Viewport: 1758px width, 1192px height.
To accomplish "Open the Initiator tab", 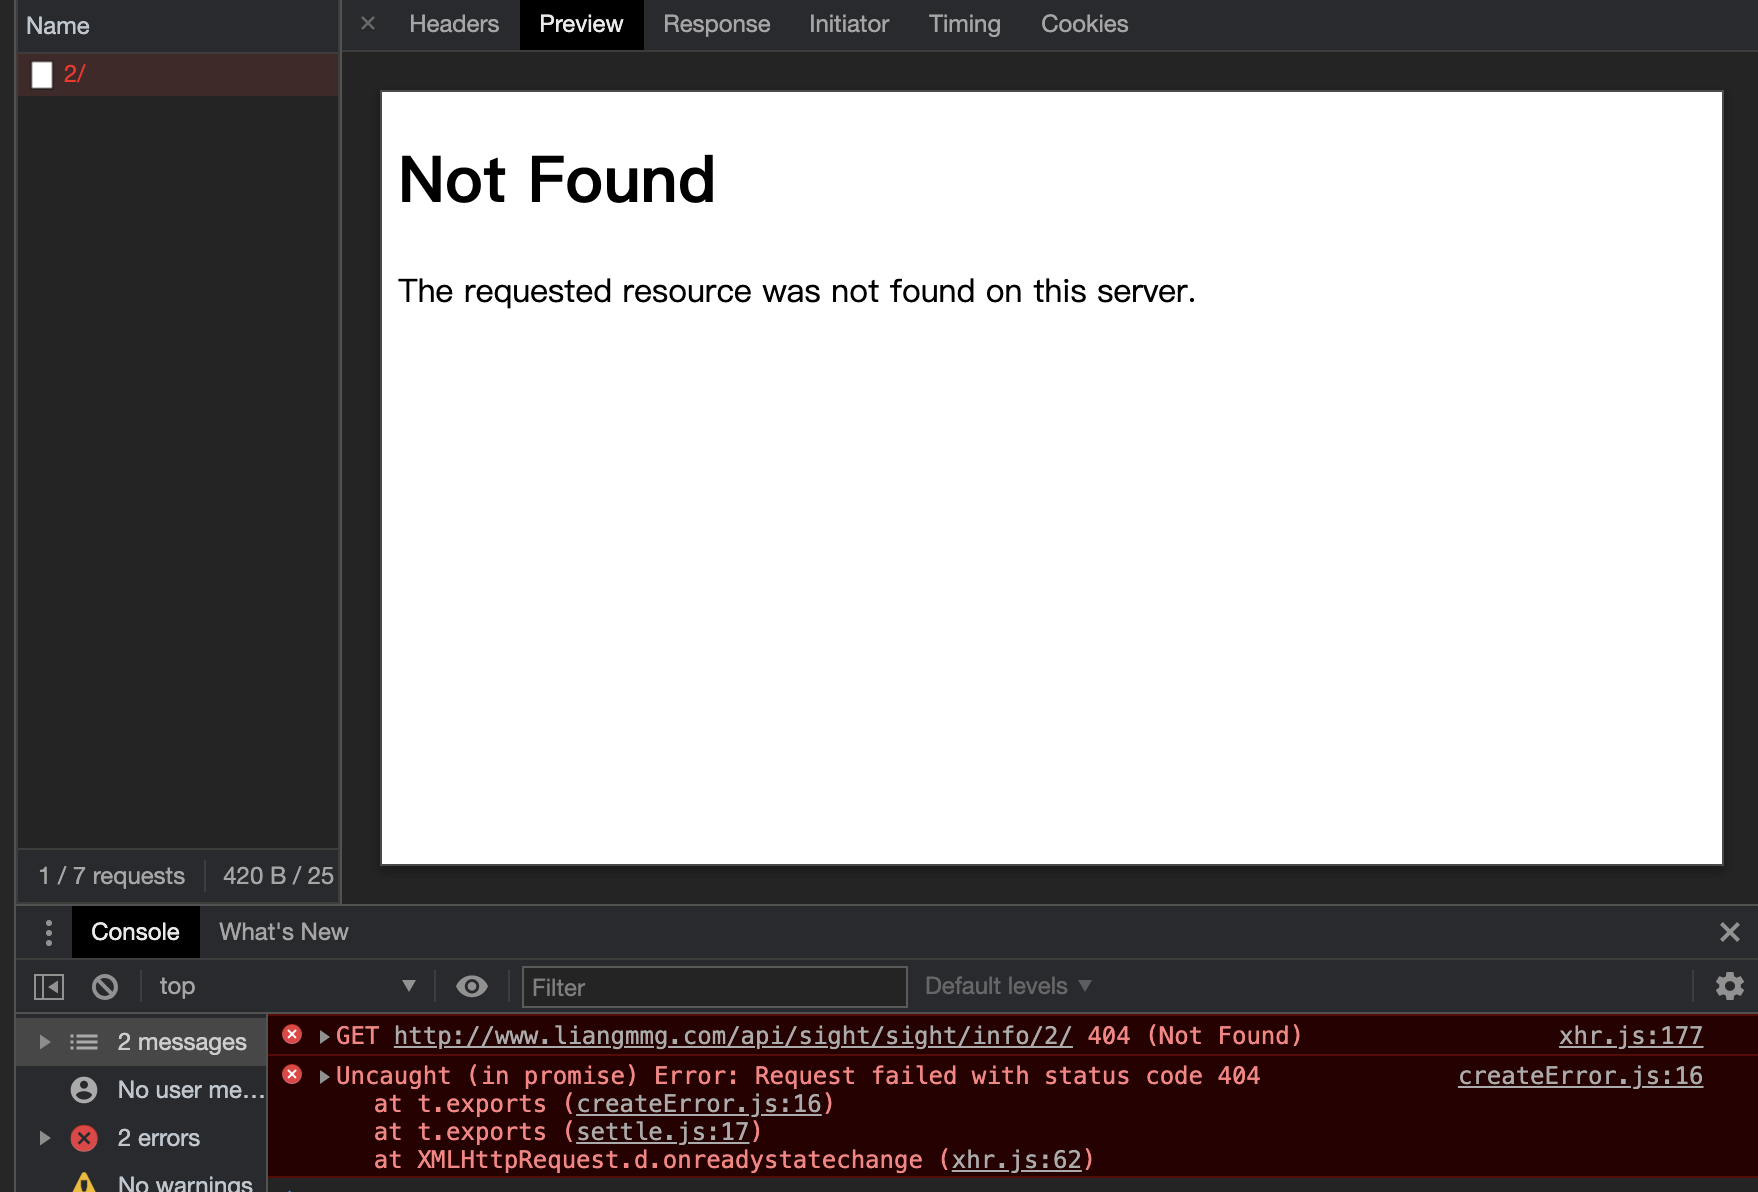I will click(849, 24).
